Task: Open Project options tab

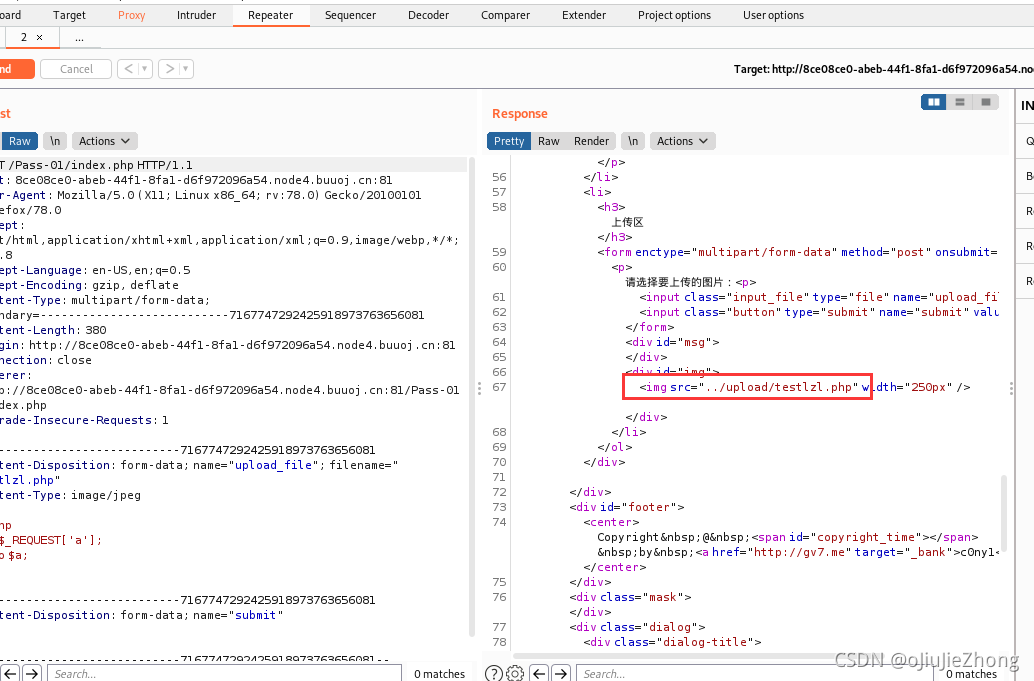Action: coord(674,15)
